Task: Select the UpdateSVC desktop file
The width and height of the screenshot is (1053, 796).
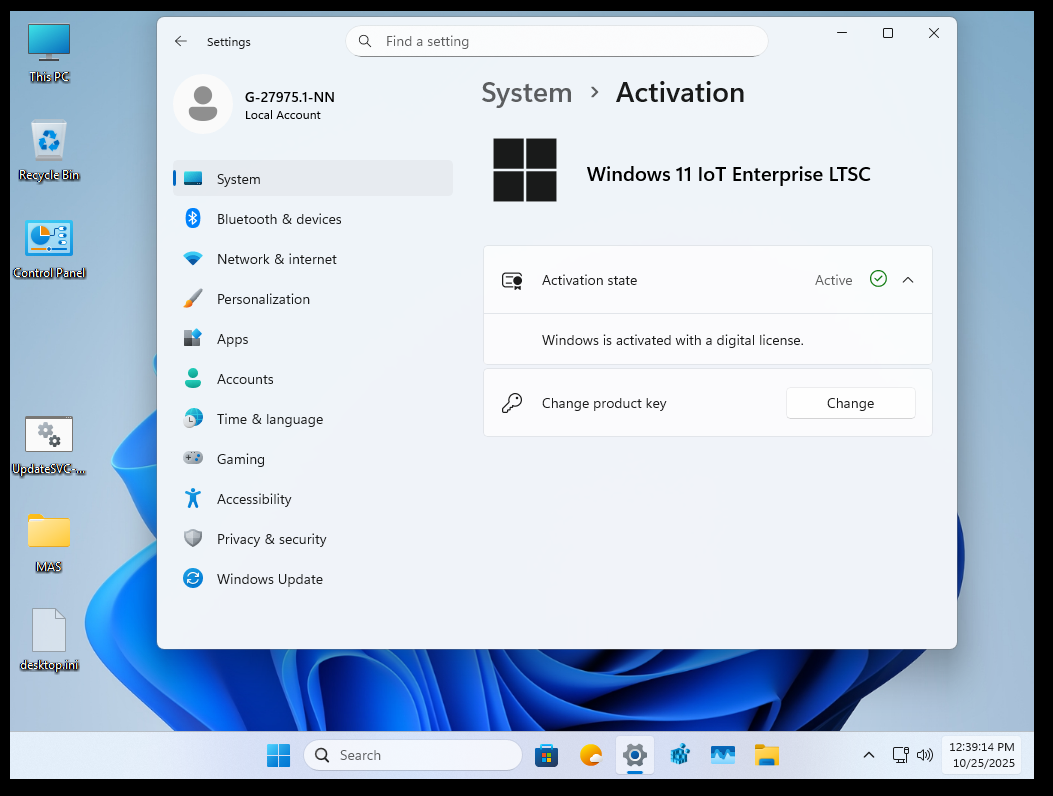Action: (x=49, y=445)
